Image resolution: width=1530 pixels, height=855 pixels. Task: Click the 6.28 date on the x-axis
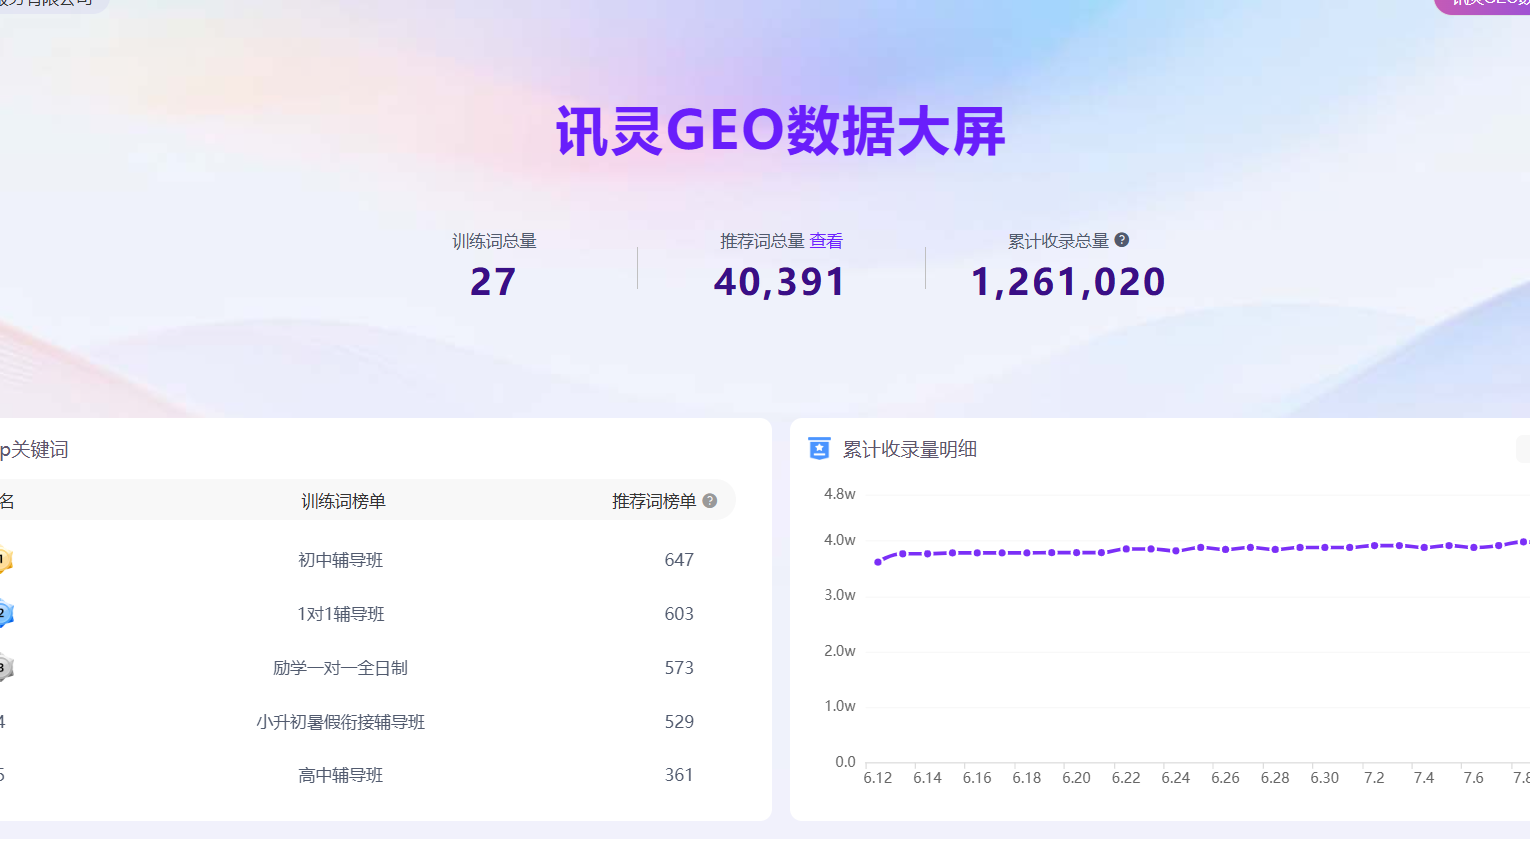1275,778
